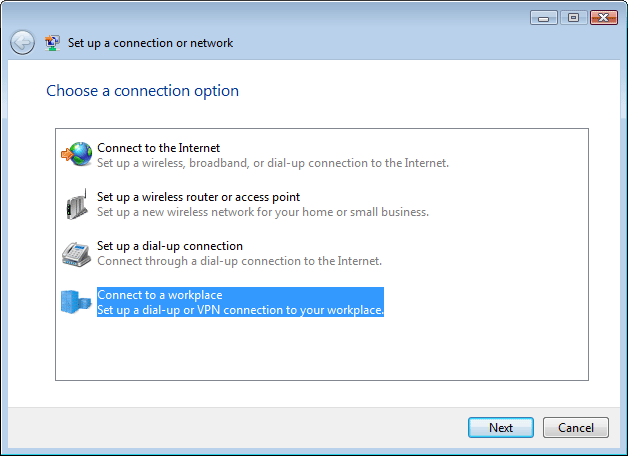
Task: Click the dial-up connection to the Internet description
Action: point(240,261)
